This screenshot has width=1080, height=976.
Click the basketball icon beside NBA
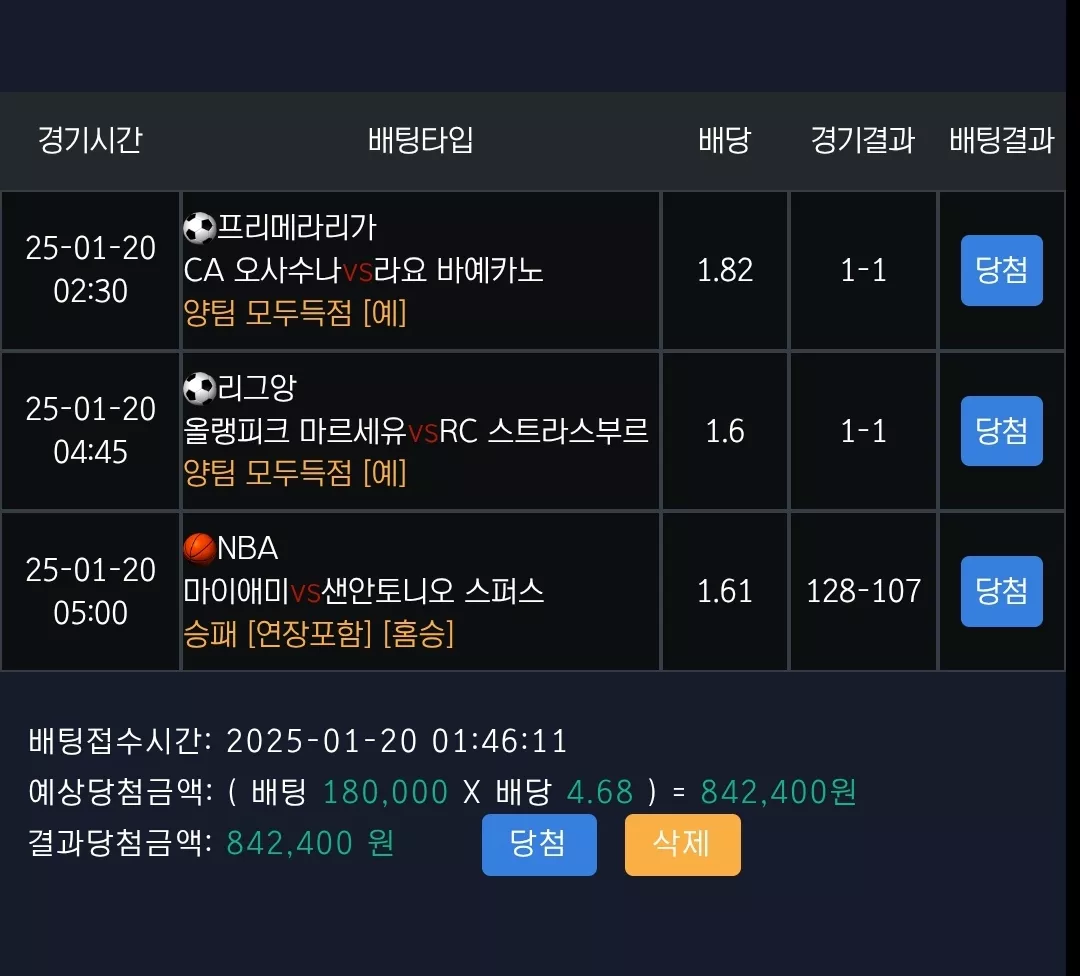(200, 549)
